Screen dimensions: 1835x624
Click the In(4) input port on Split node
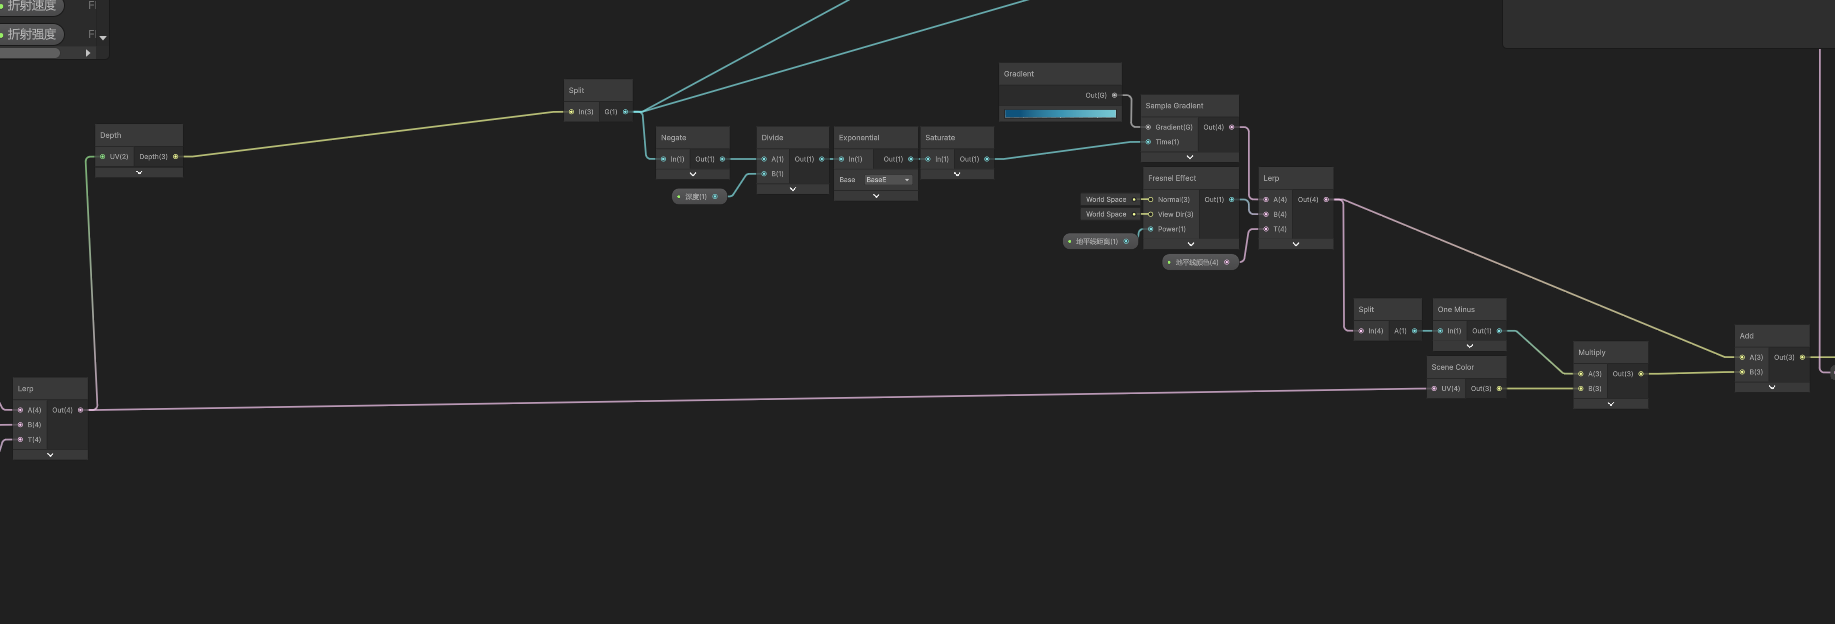[1361, 331]
